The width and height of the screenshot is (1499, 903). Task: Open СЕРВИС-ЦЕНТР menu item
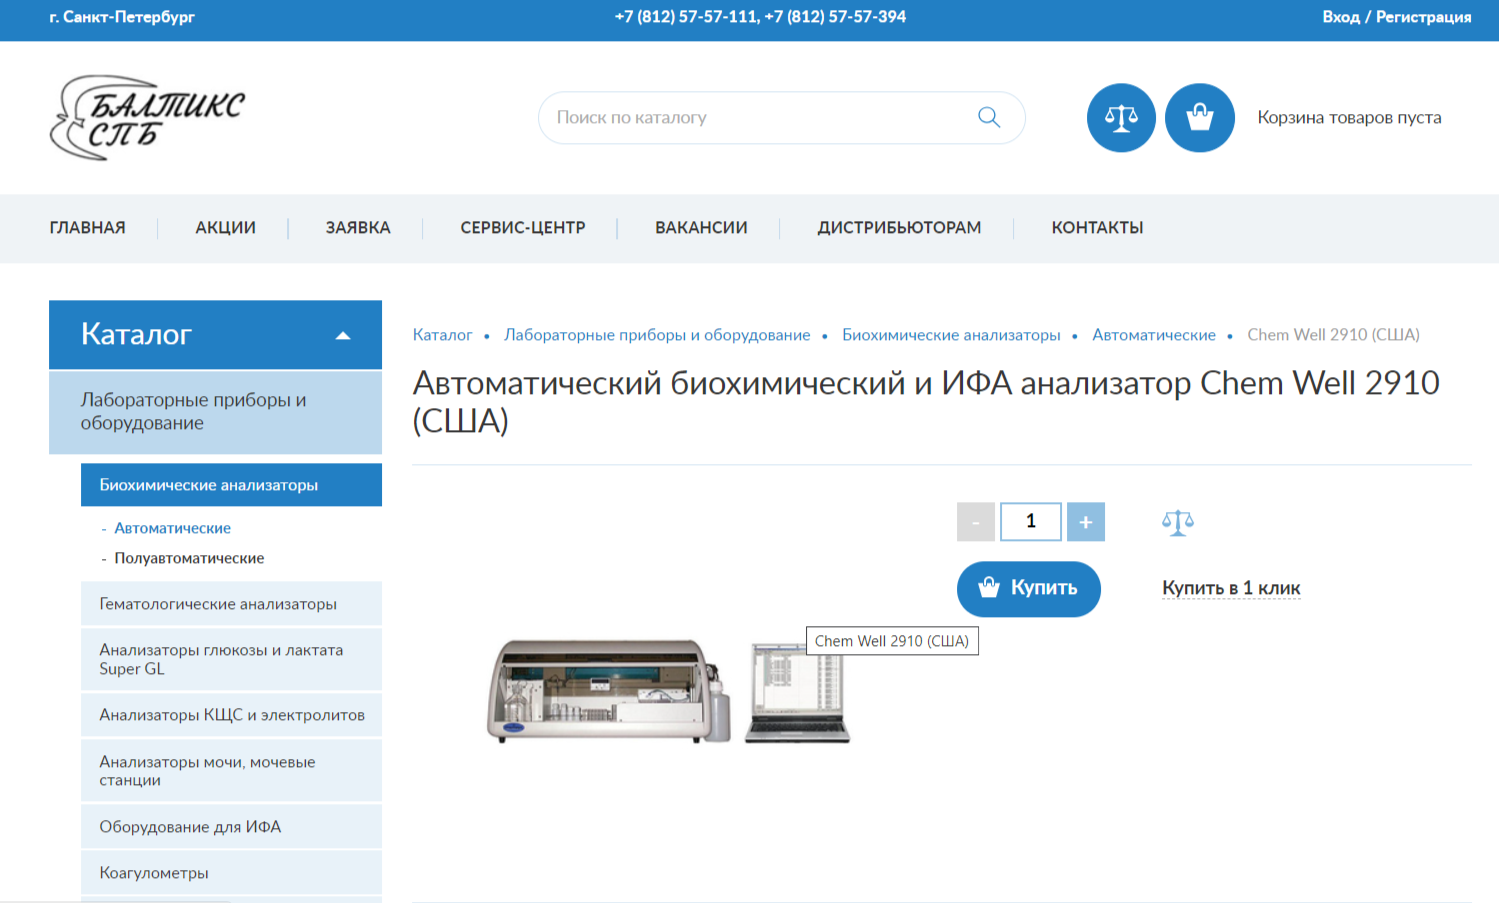(x=523, y=228)
